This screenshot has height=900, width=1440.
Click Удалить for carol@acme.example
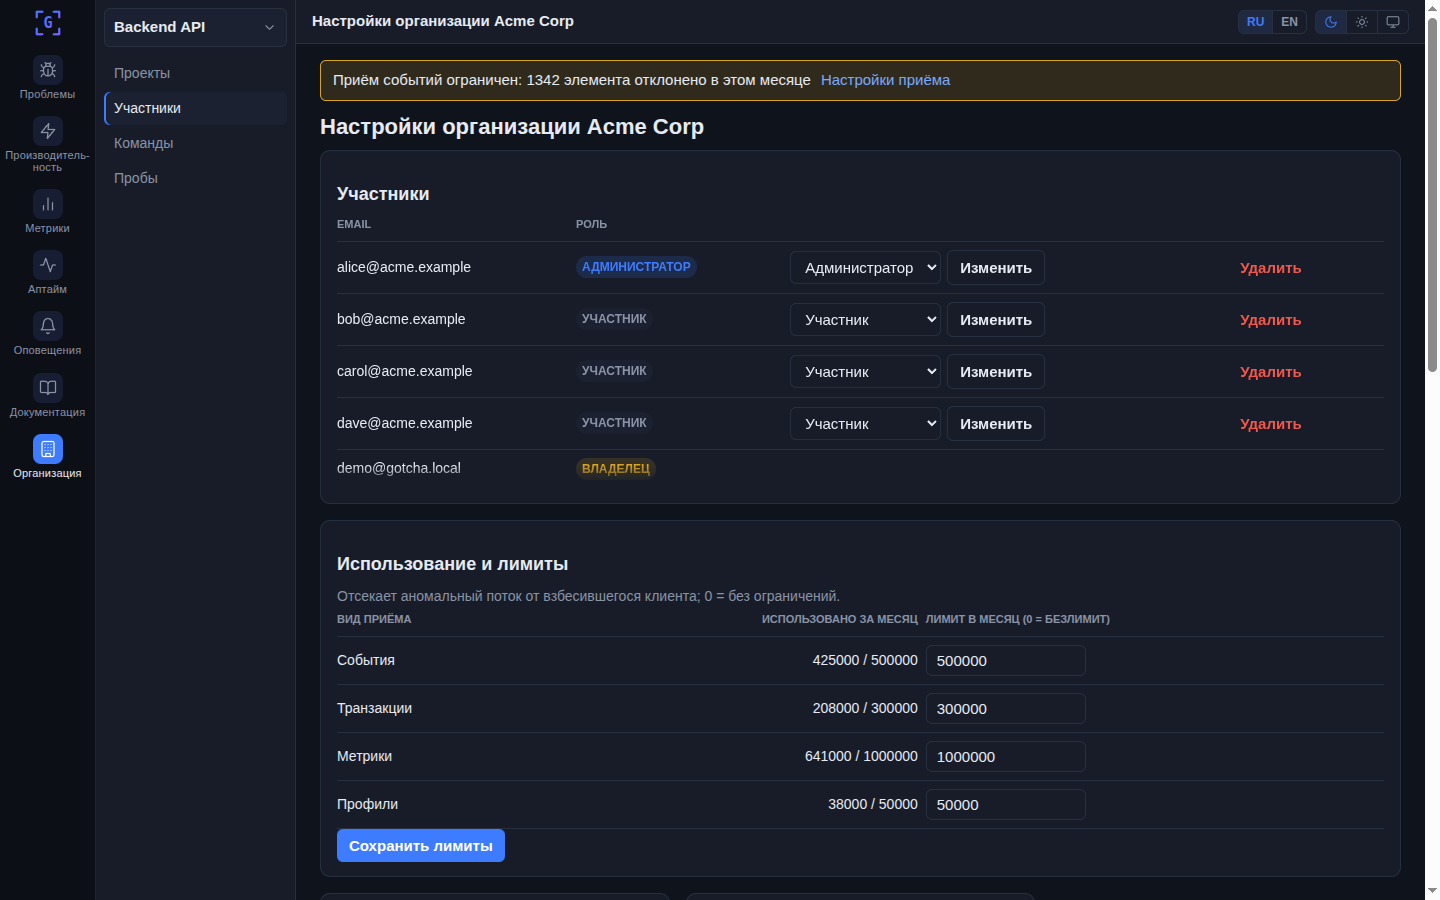(x=1270, y=372)
